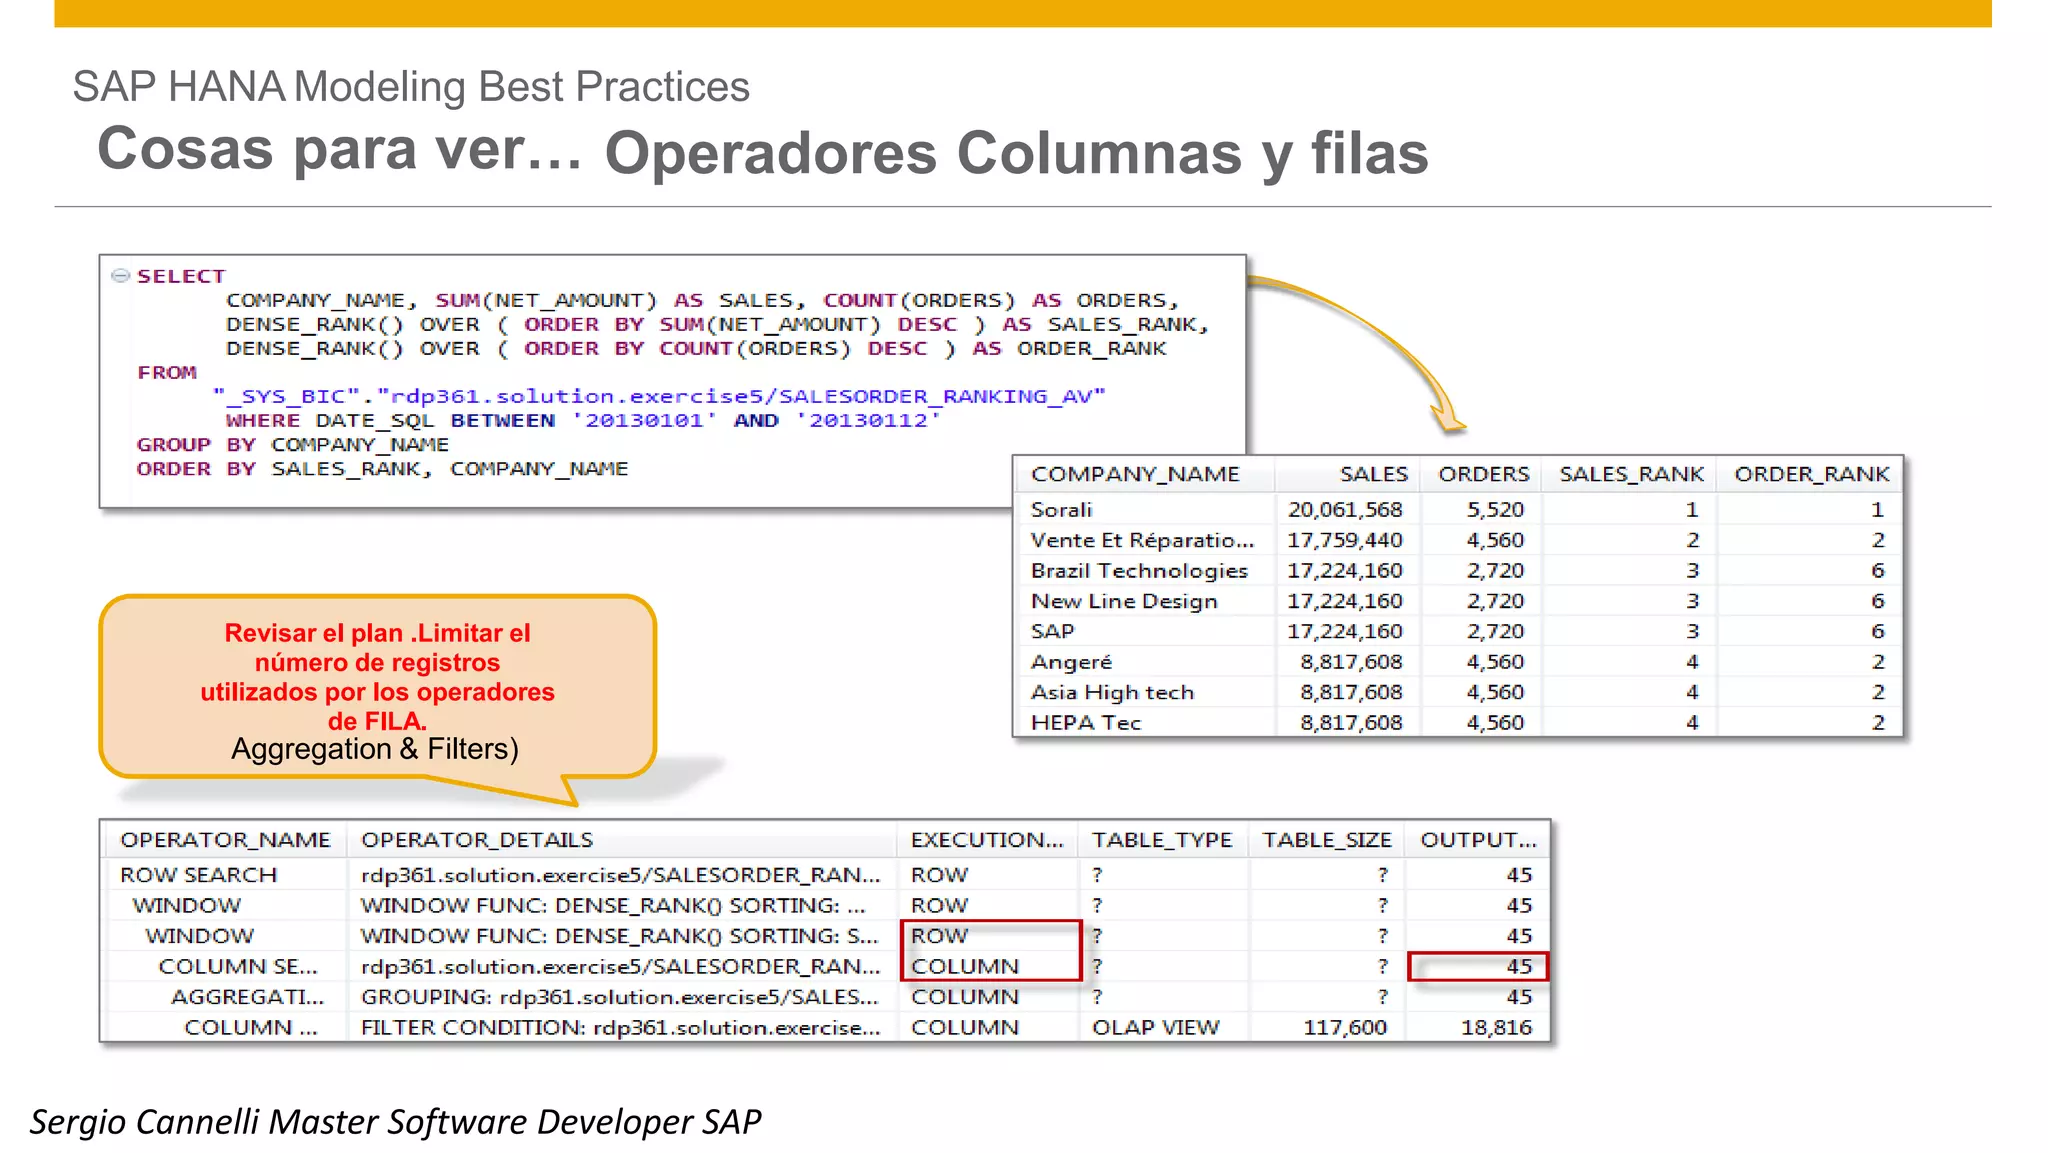Select the Sorali row company name
The width and height of the screenshot is (2048, 1153).
1061,510
